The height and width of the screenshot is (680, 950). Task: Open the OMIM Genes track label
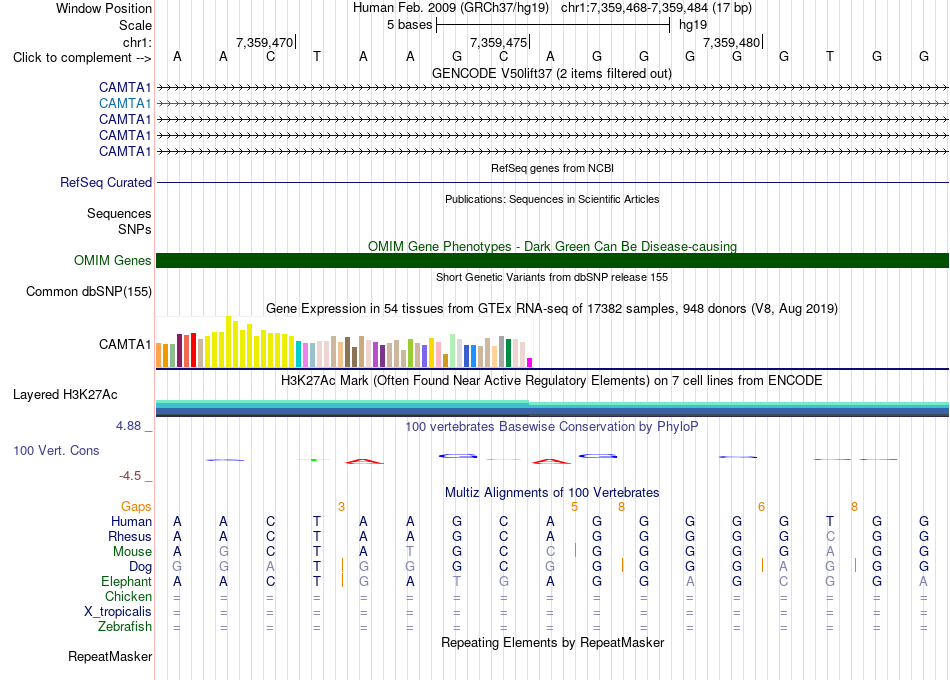click(x=112, y=261)
